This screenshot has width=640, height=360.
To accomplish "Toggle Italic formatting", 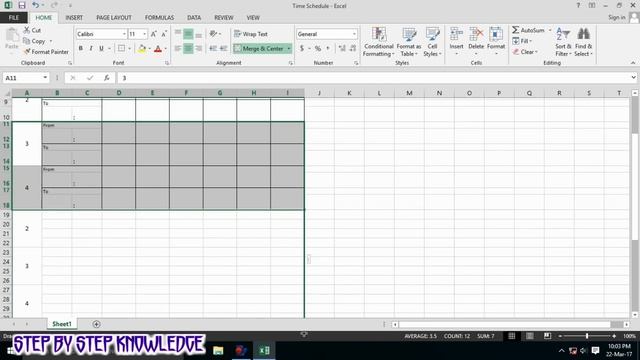I will pyautogui.click(x=91, y=49).
